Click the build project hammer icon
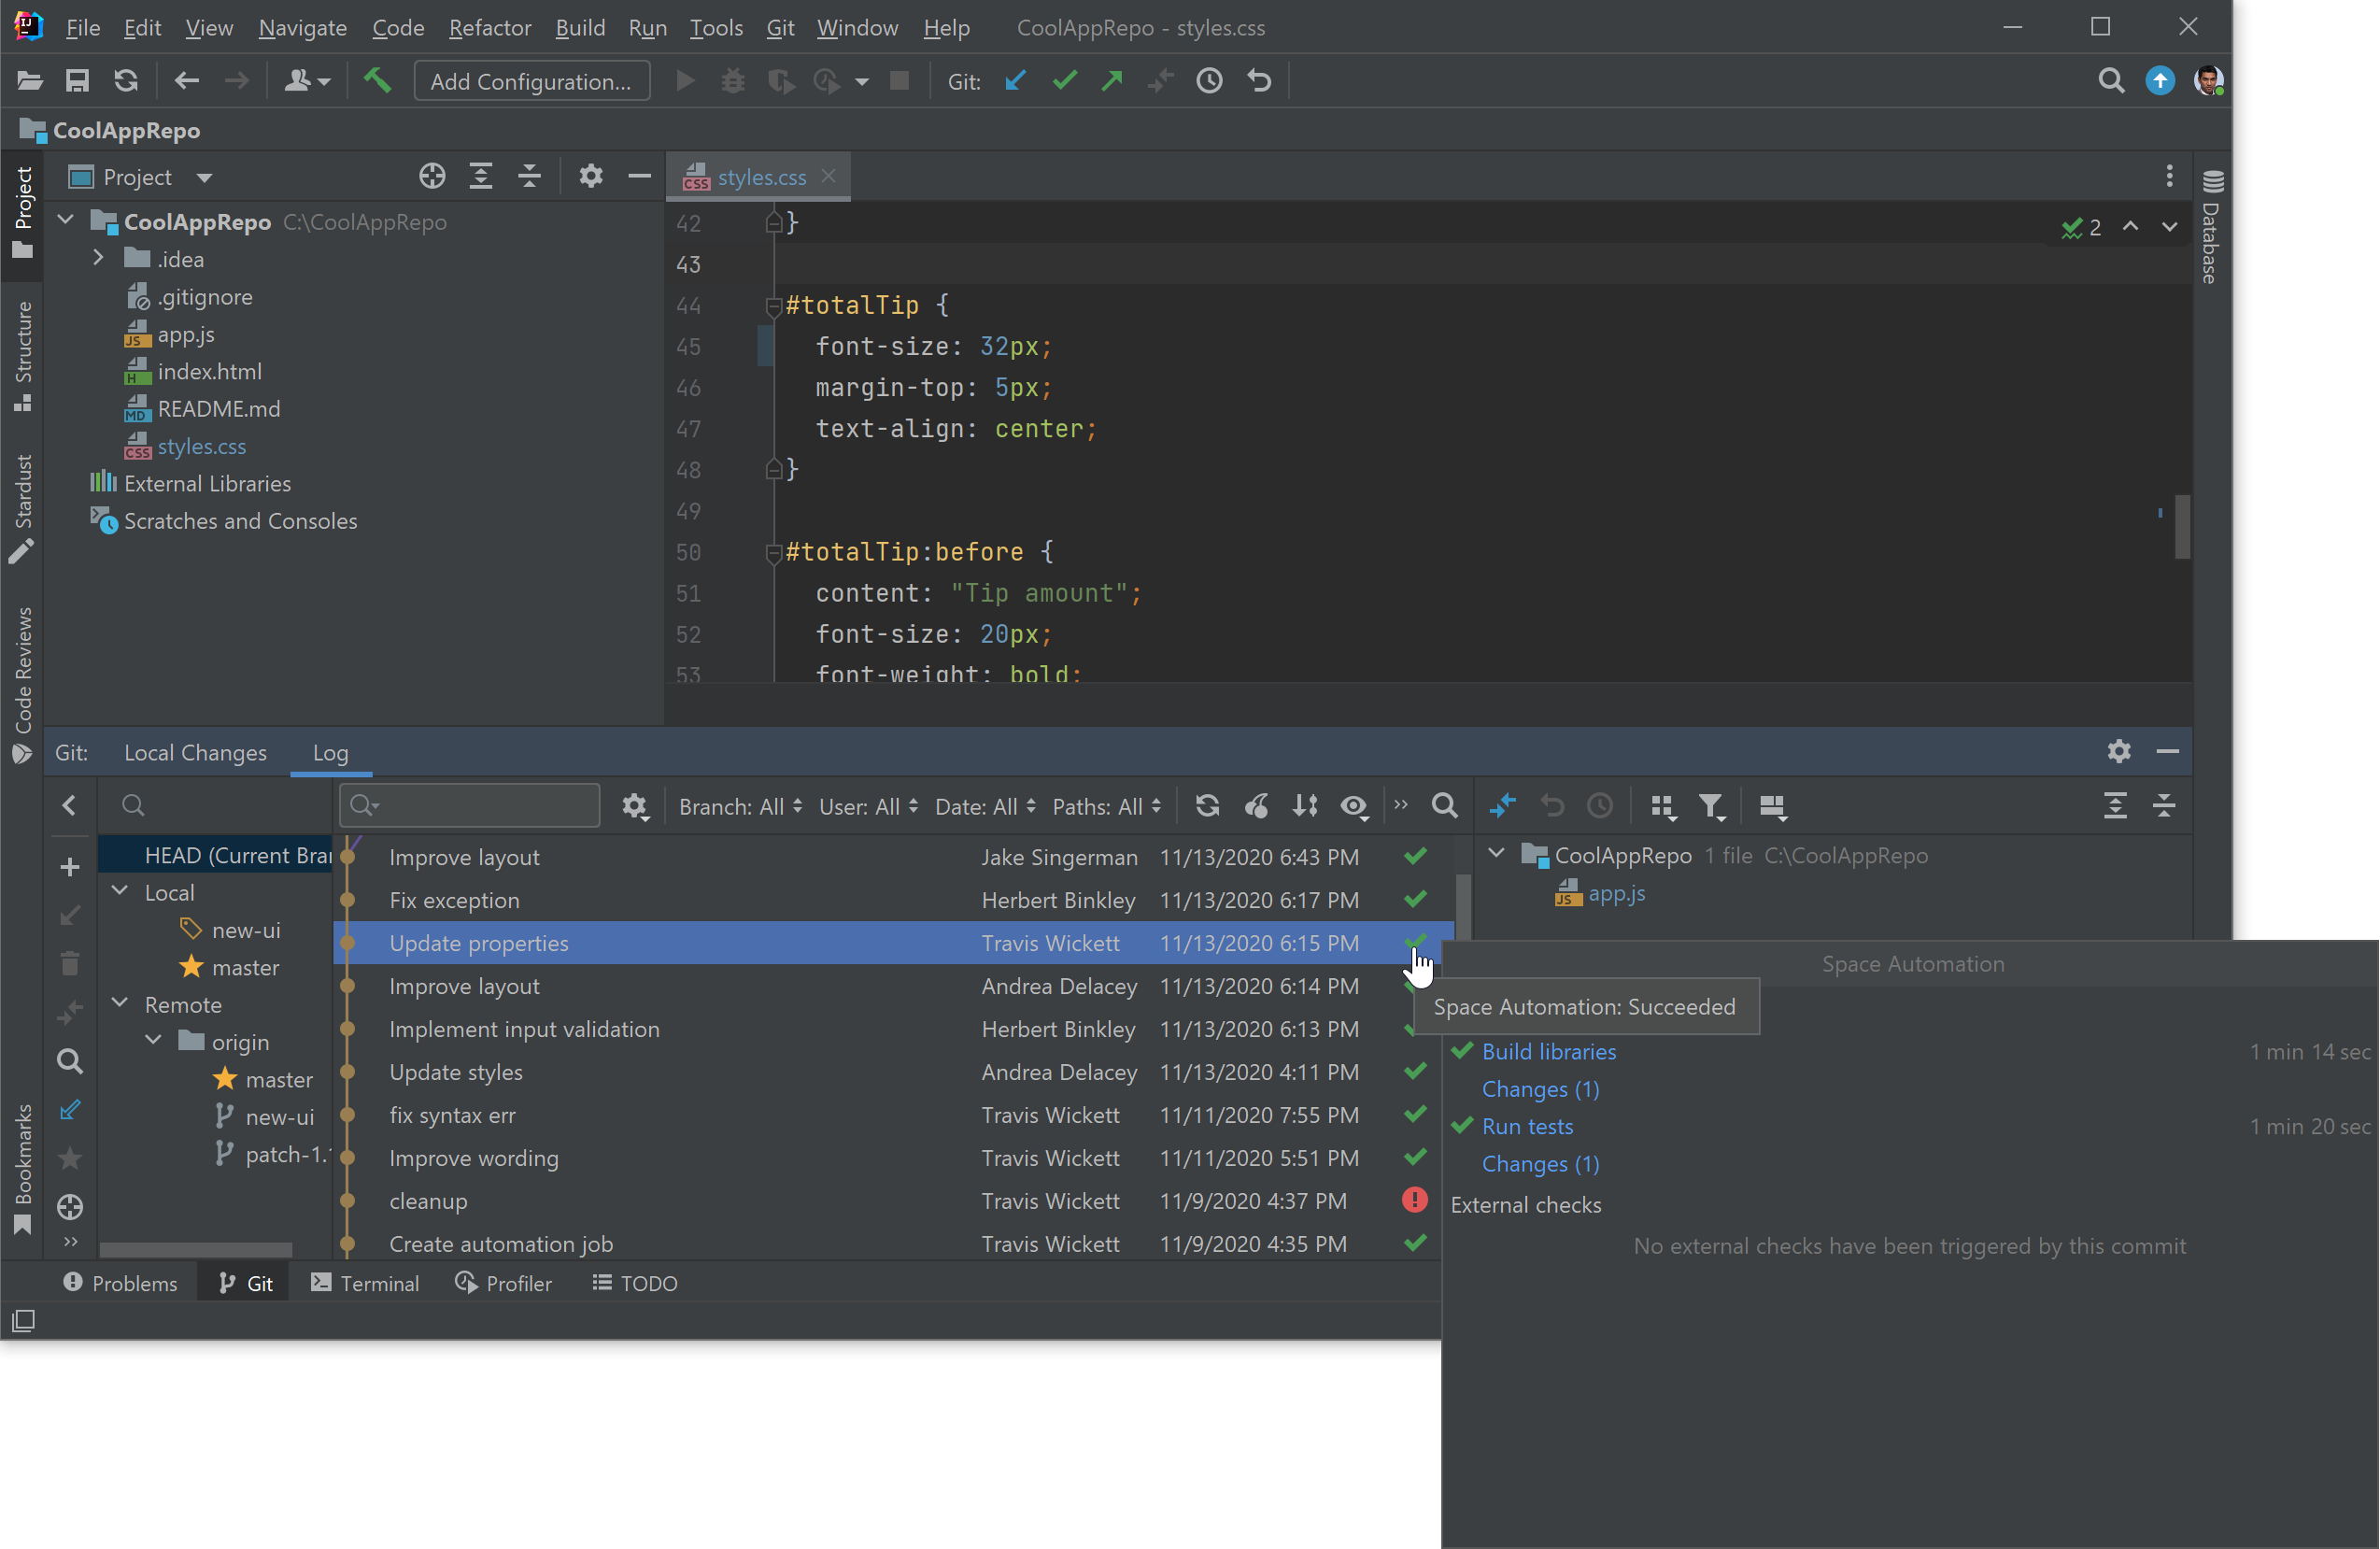Viewport: 2380px width, 1549px height. 377,81
